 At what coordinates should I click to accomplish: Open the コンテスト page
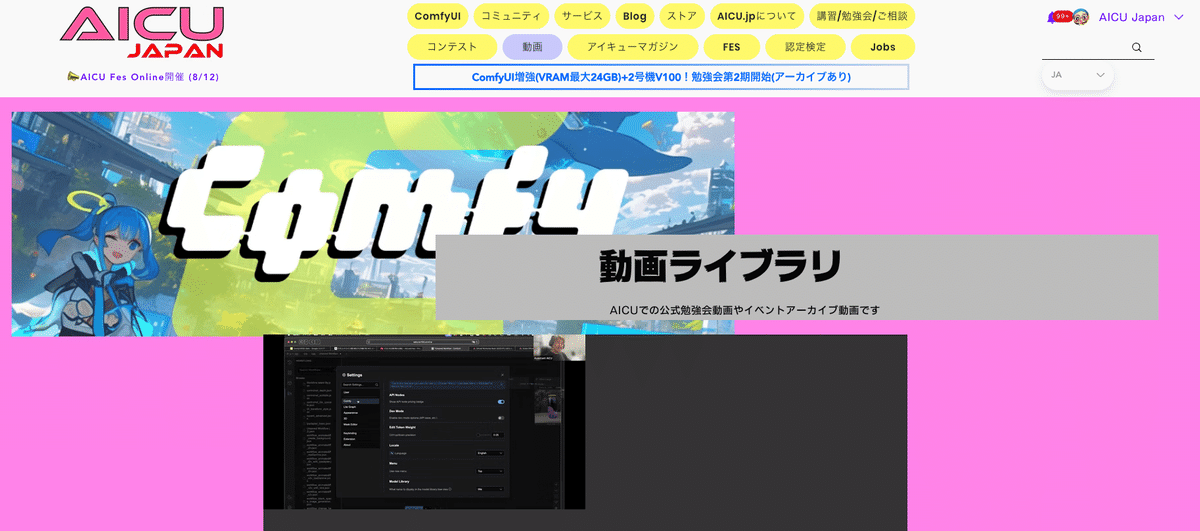click(x=452, y=47)
